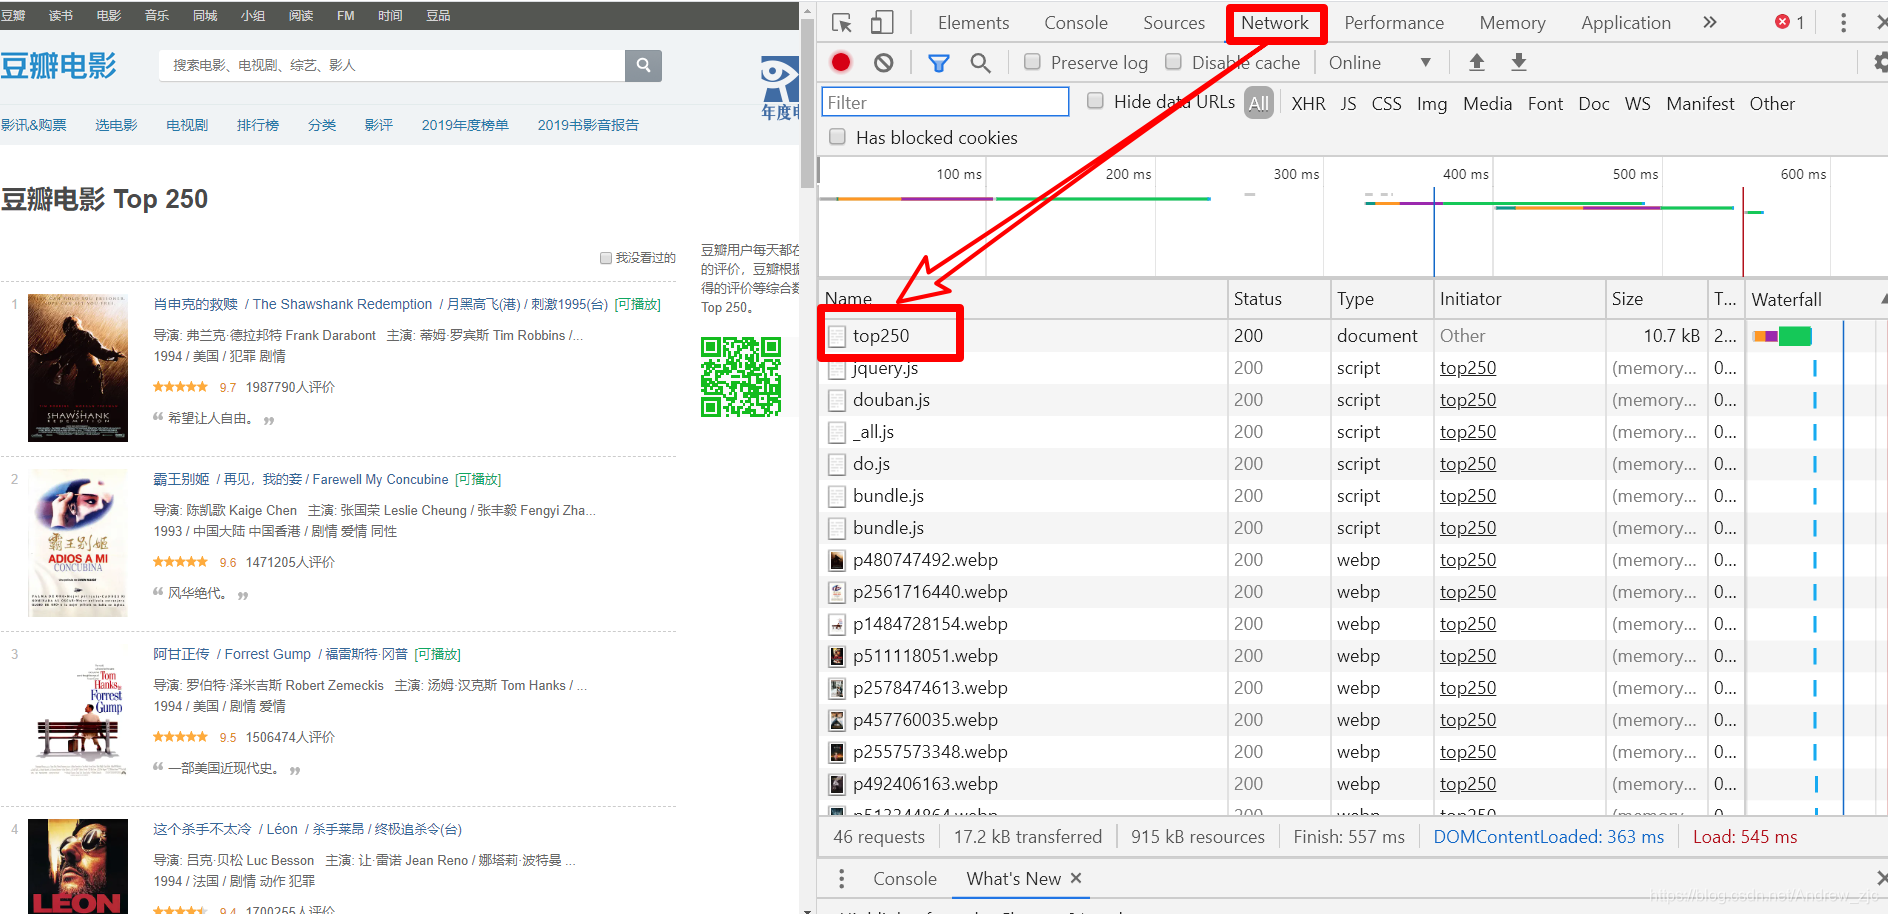Expand the more DevTools tabs chevron
This screenshot has height=914, width=1888.
[x=1710, y=22]
